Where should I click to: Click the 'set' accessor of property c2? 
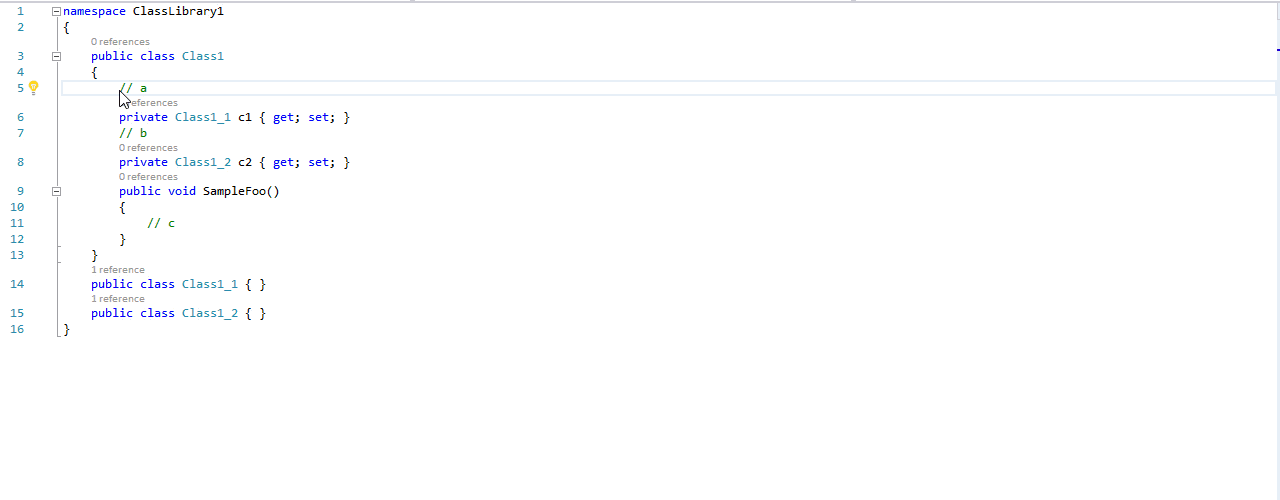[x=318, y=162]
